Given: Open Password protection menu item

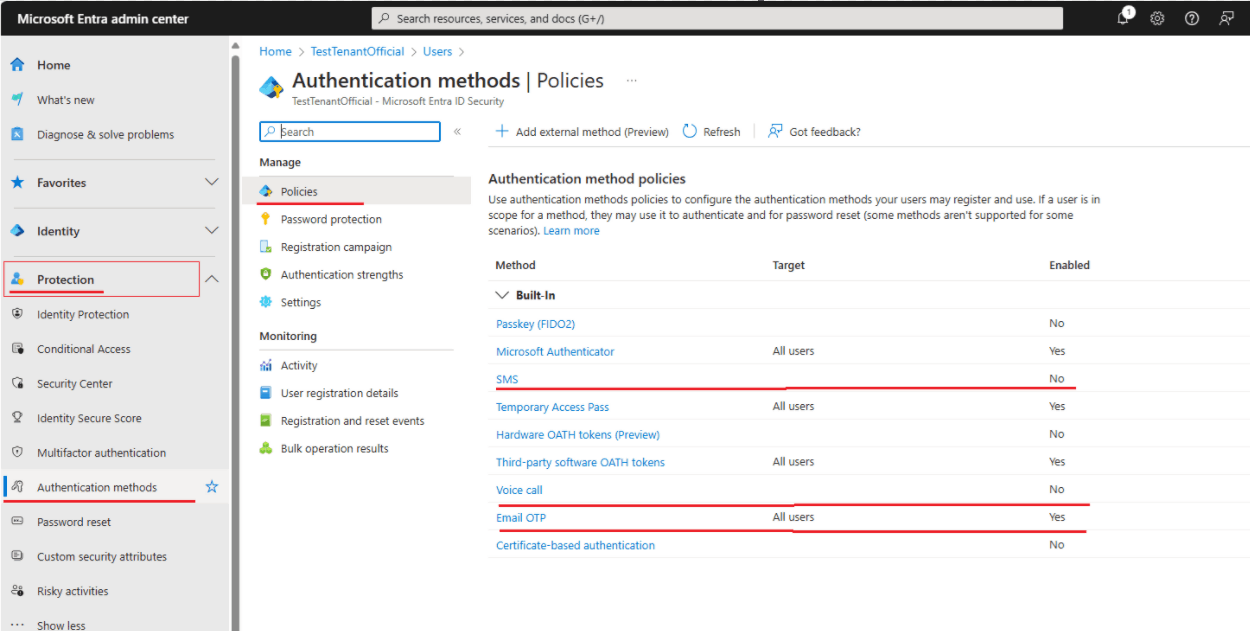Looking at the screenshot, I should tap(331, 219).
